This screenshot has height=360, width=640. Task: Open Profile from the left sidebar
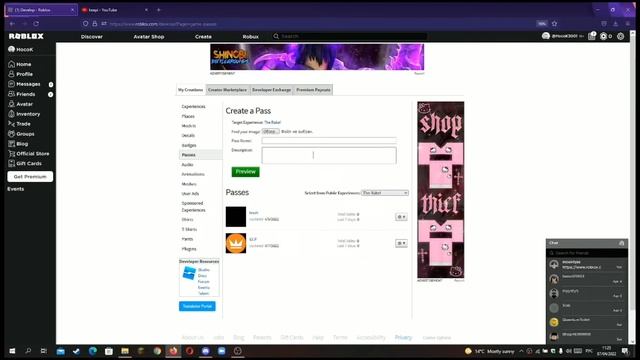pyautogui.click(x=20, y=74)
